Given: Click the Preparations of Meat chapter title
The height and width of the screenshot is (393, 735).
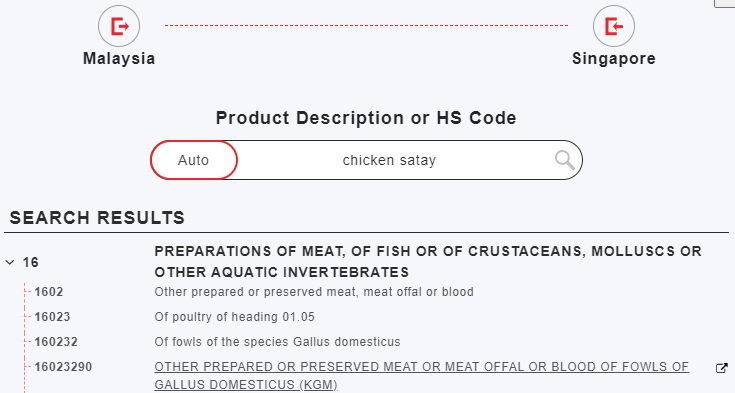Looking at the screenshot, I should (428, 262).
